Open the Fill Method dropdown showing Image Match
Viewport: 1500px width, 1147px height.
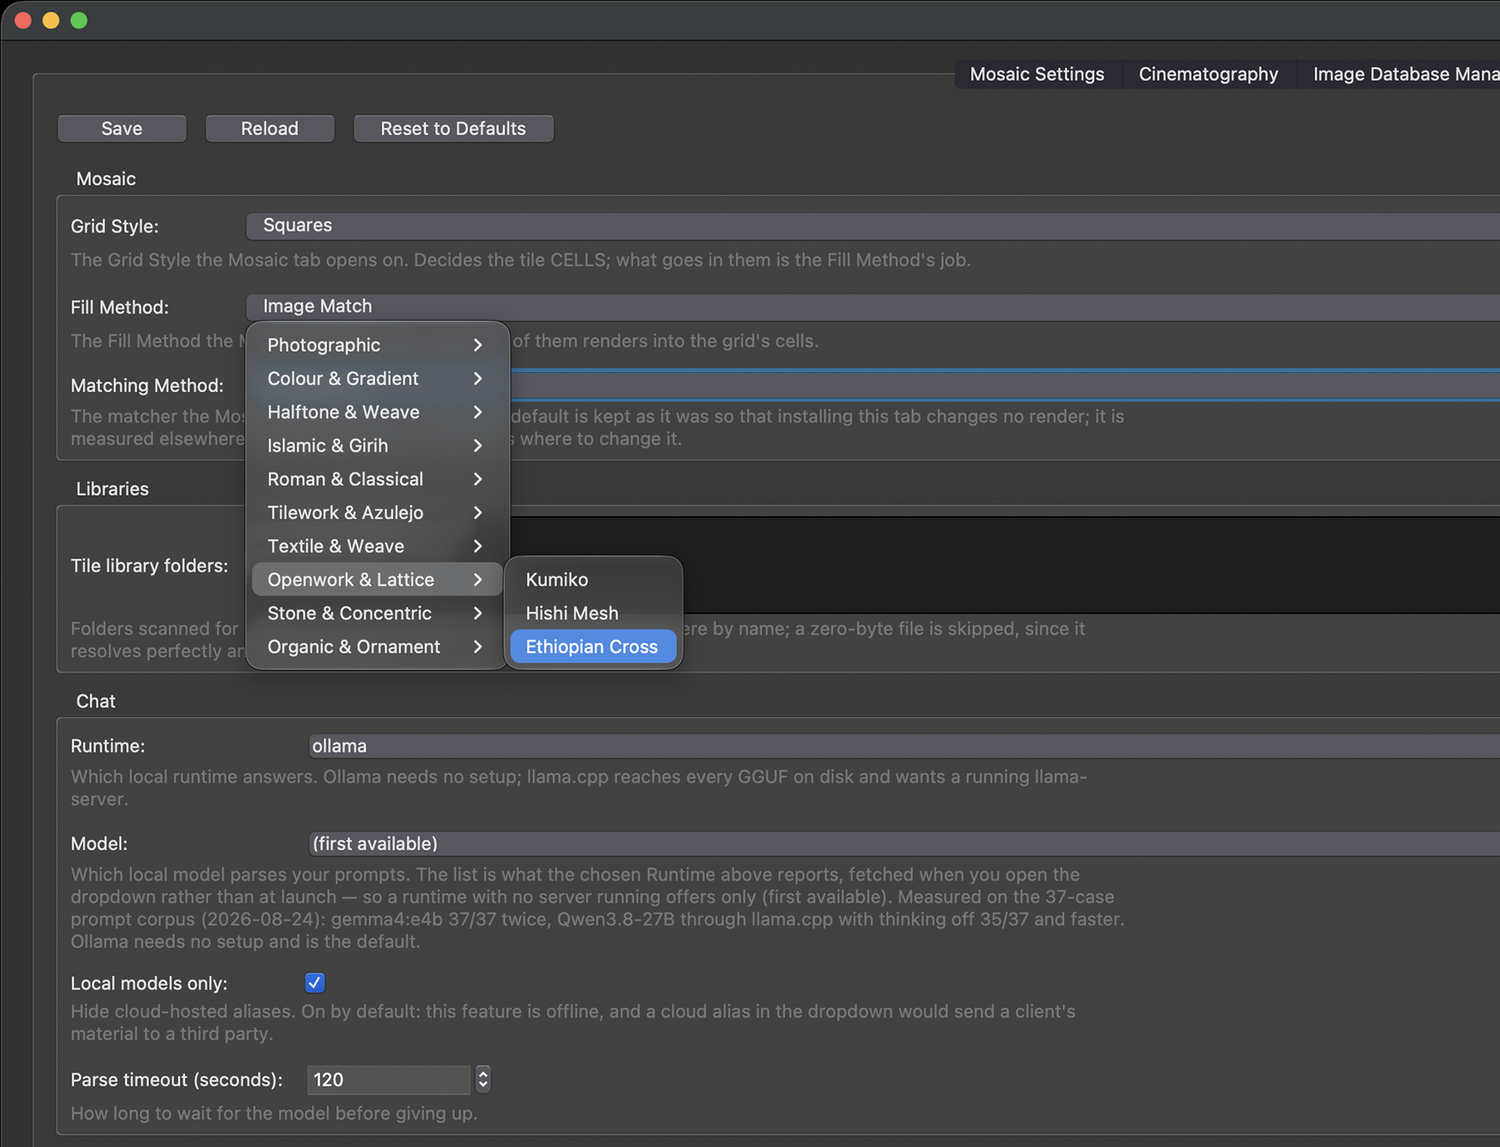[873, 307]
